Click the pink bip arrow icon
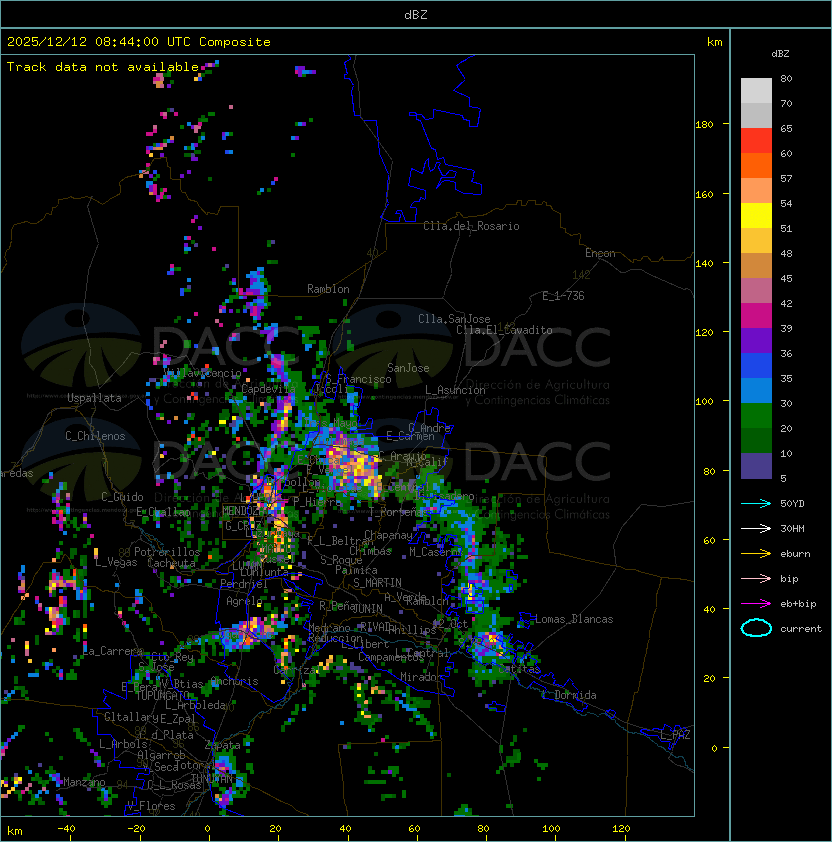 pos(756,578)
